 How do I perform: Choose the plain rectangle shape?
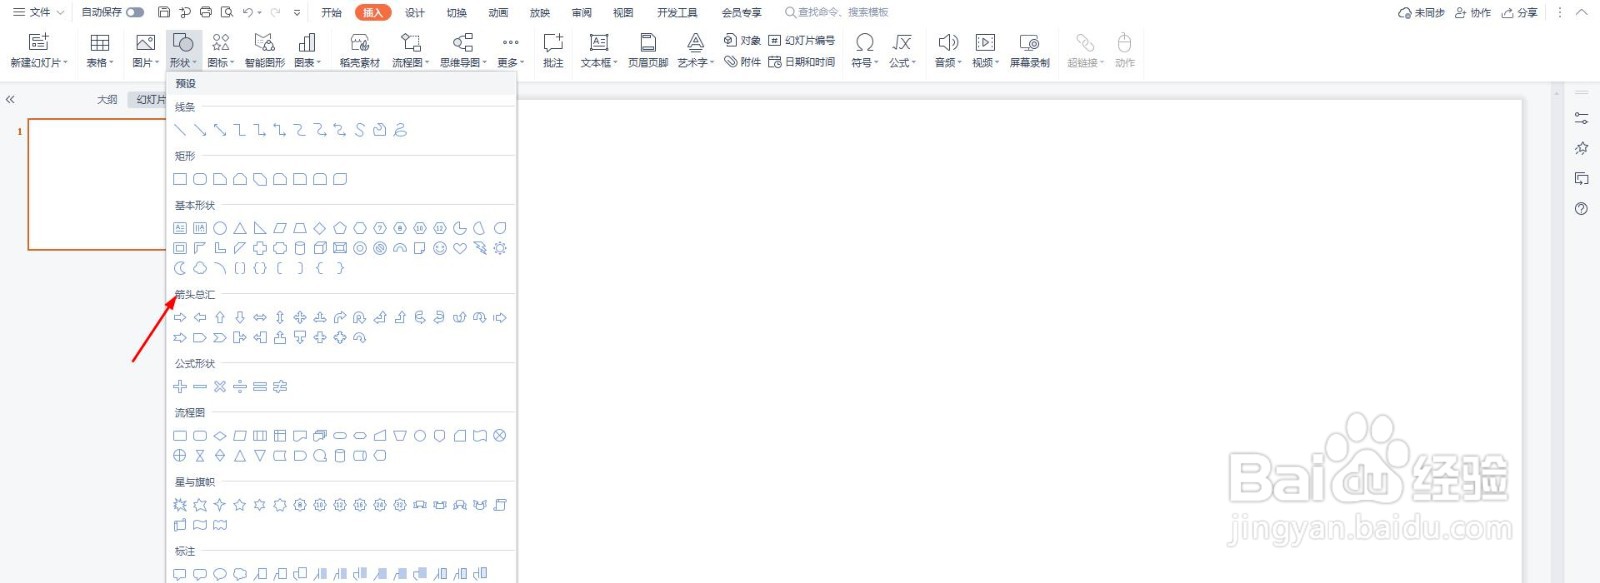180,179
